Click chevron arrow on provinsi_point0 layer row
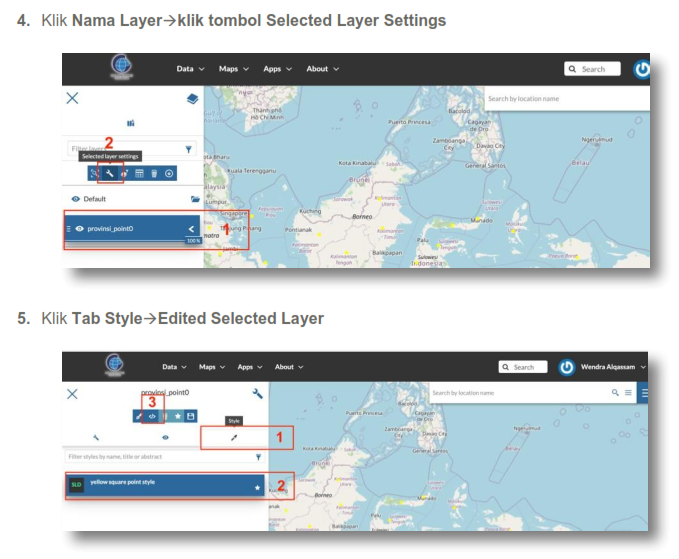 [191, 229]
